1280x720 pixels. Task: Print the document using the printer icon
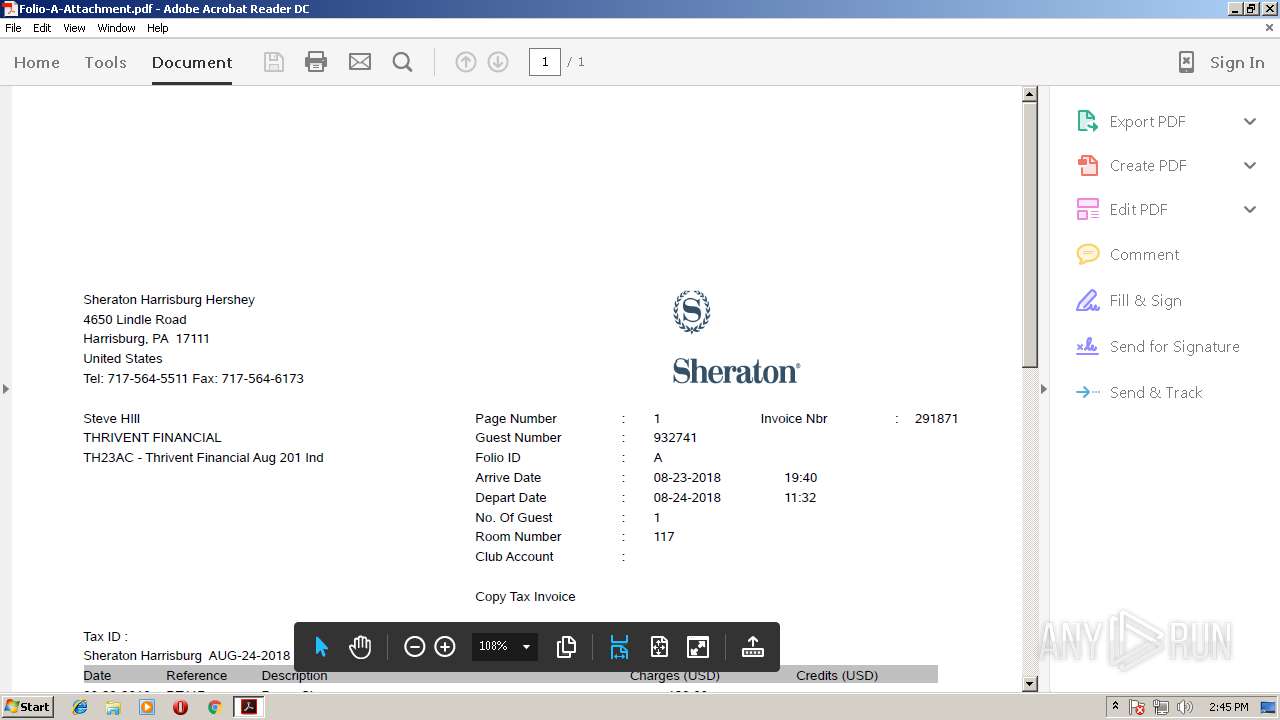pos(316,62)
